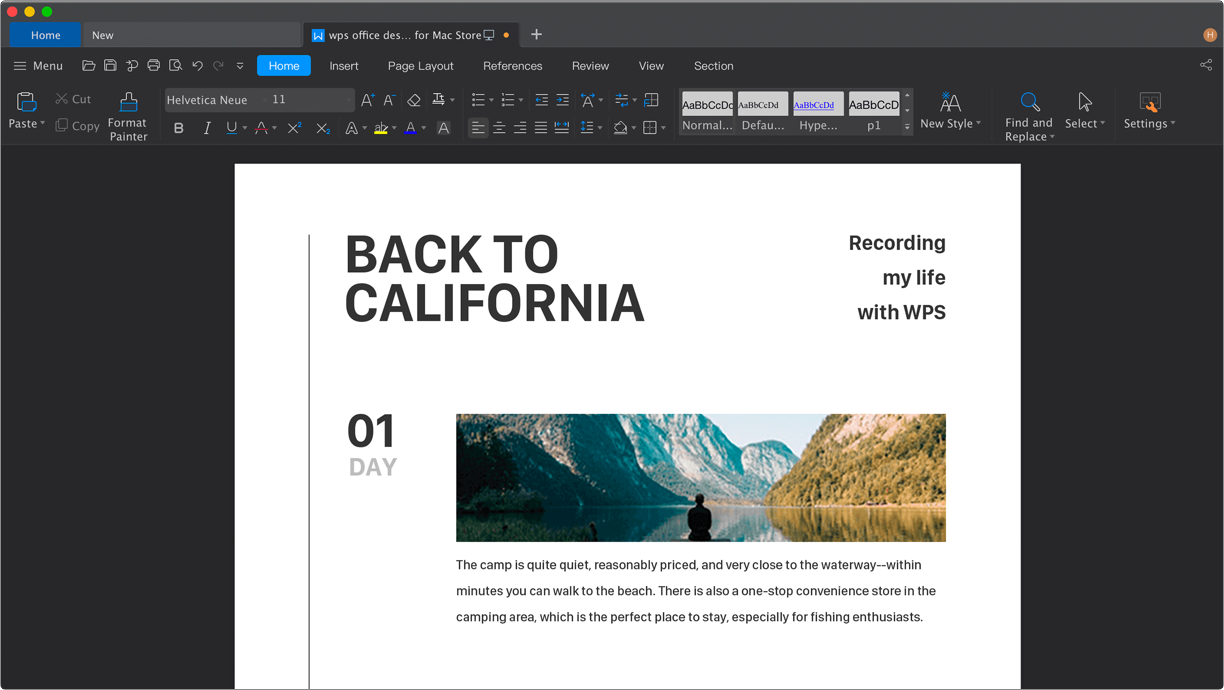Switch to the Insert ribbon tab
This screenshot has height=690, width=1224.
coord(344,65)
